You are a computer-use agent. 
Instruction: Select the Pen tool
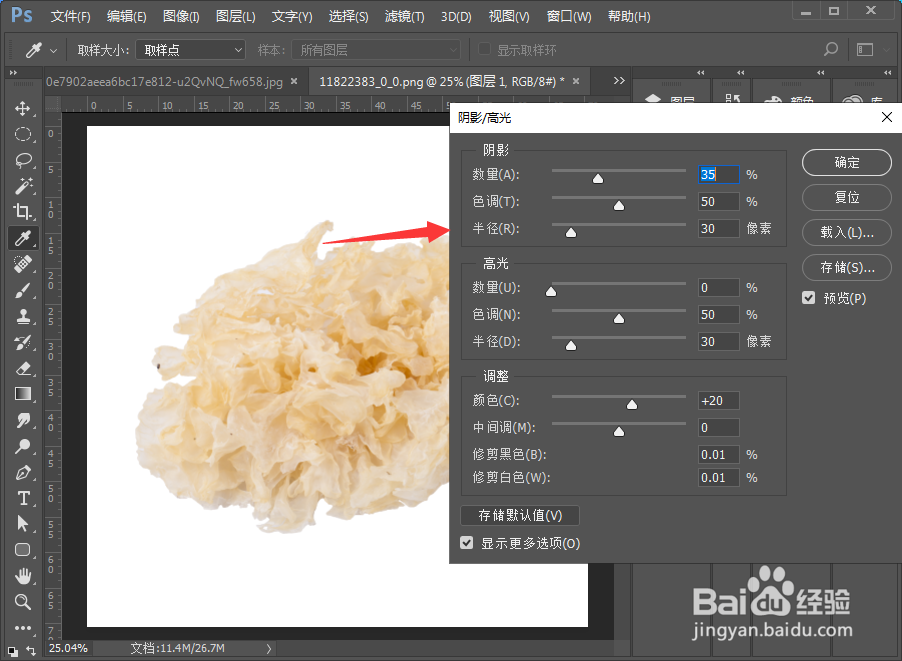tap(23, 472)
